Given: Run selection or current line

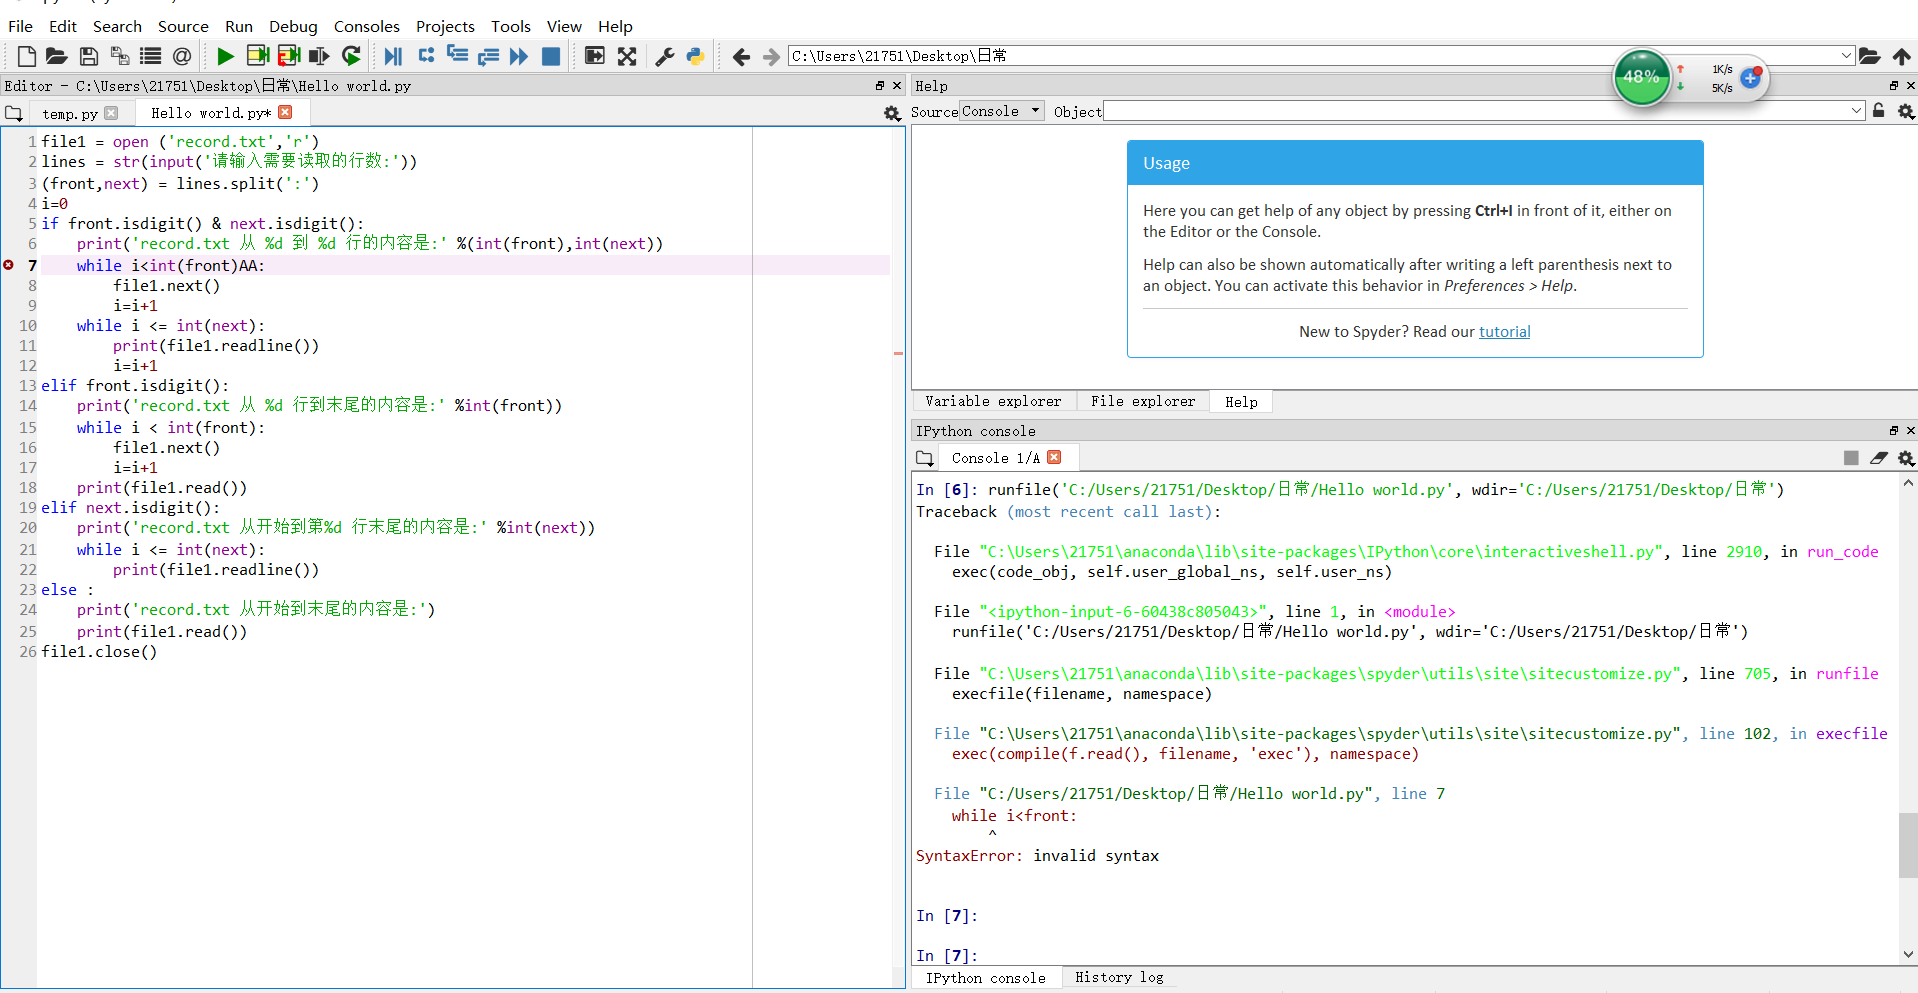Looking at the screenshot, I should coord(319,56).
